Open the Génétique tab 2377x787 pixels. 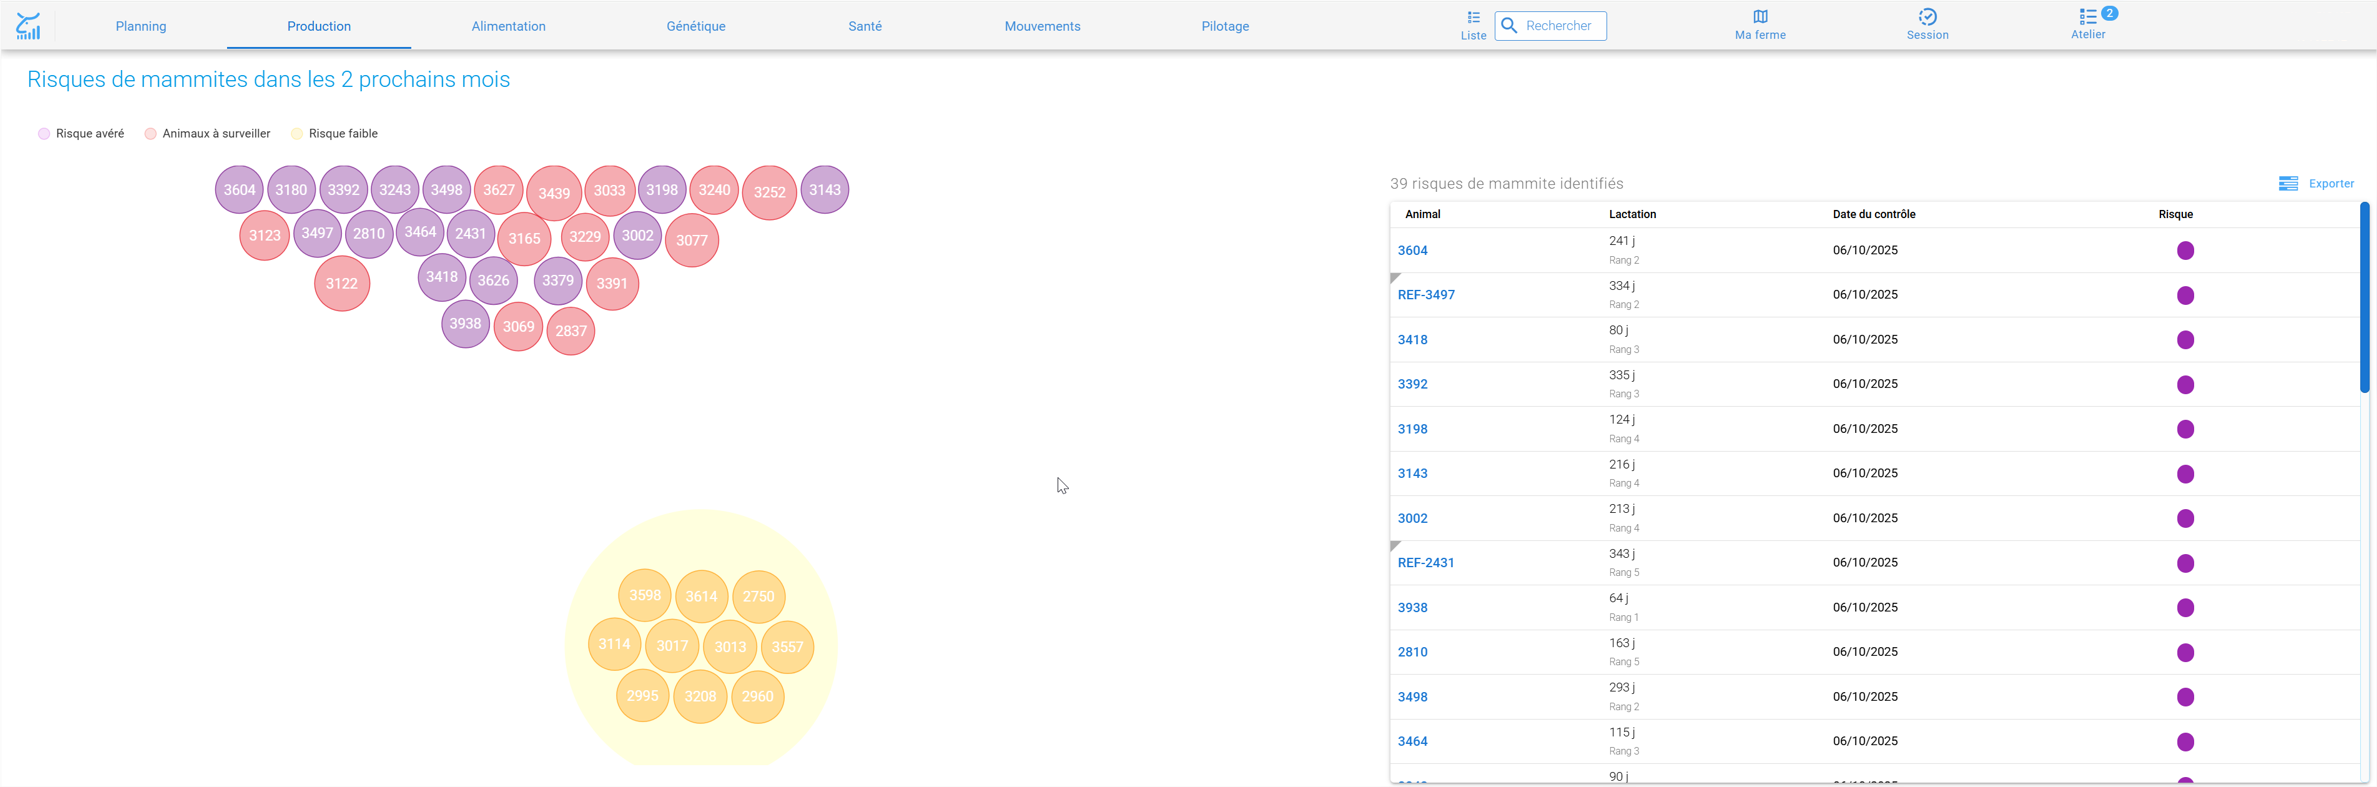click(696, 26)
